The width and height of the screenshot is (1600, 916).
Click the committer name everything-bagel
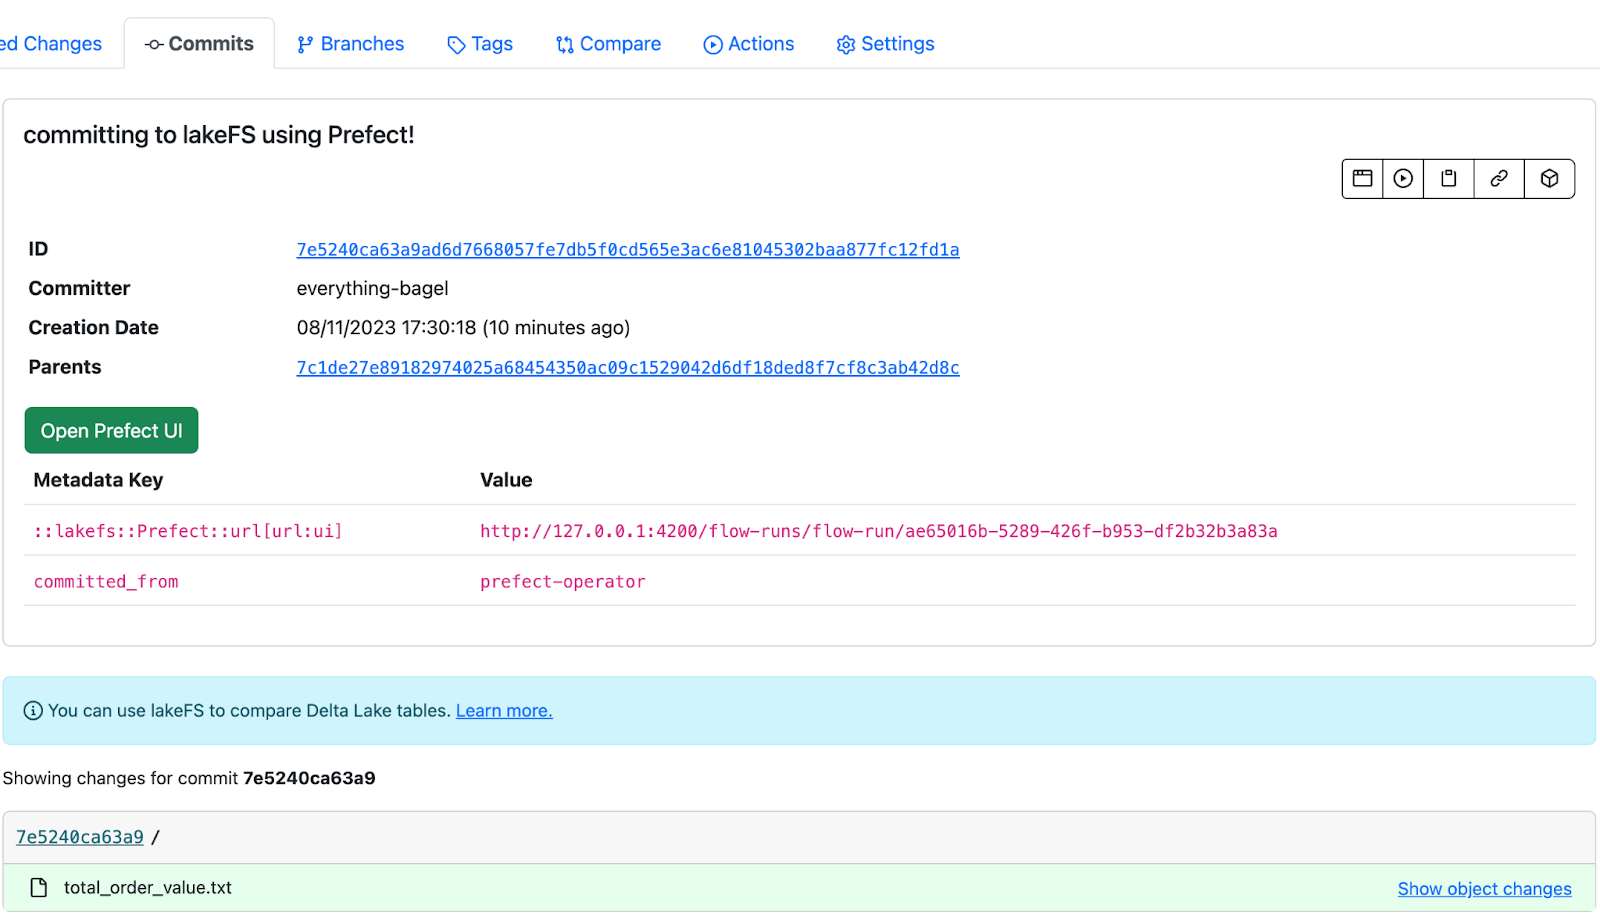372,289
